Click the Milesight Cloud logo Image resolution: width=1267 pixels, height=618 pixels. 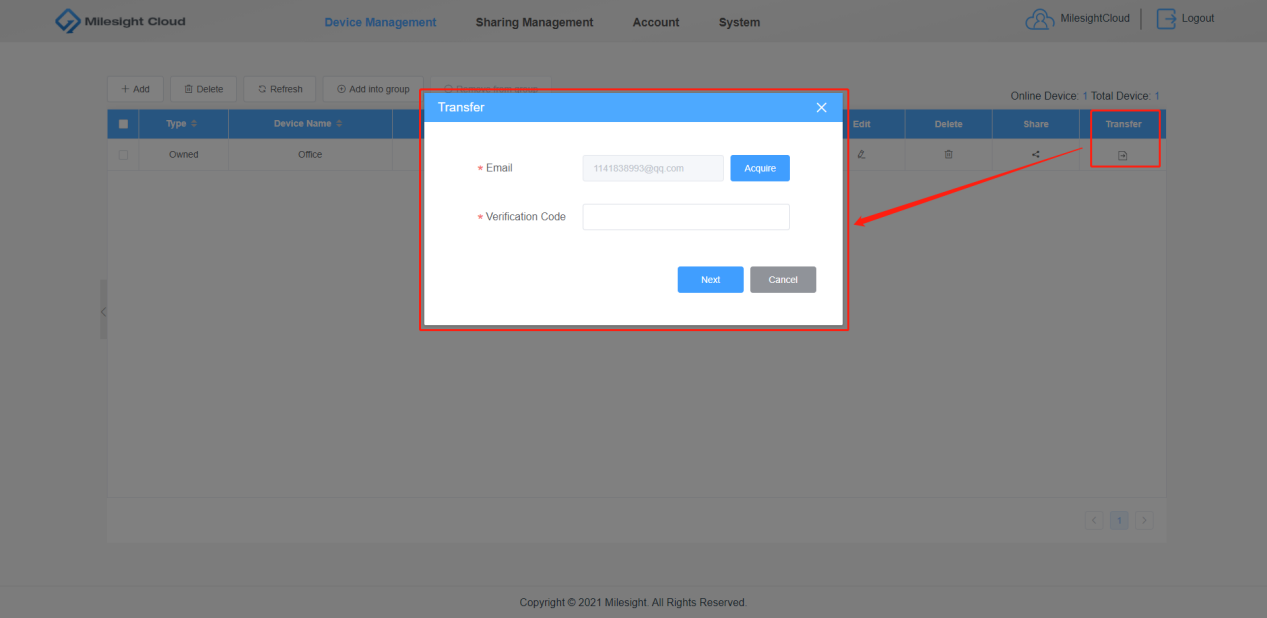[120, 21]
